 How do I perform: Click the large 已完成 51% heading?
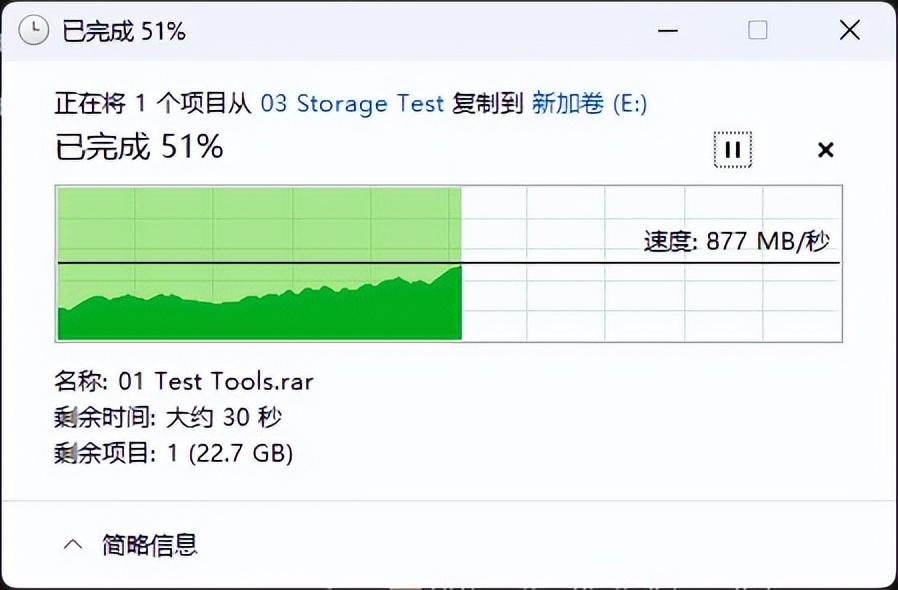pyautogui.click(x=139, y=148)
